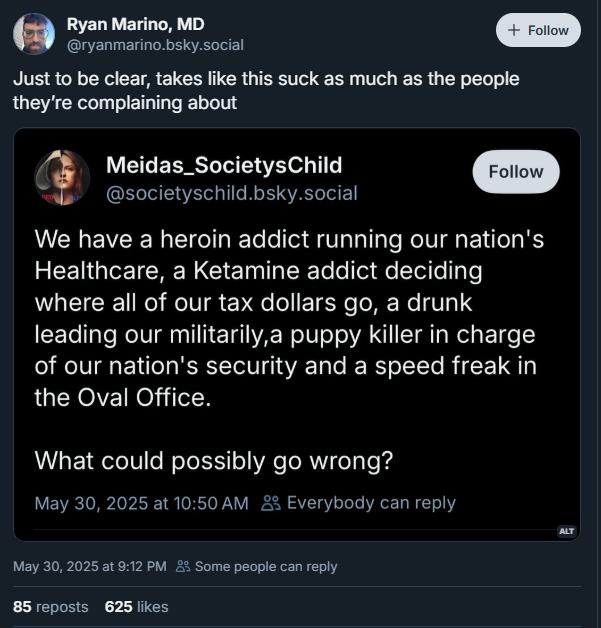Viewport: 601px width, 628px height.
Task: Click the Meidas_SocietysChild display name
Action: 224,165
